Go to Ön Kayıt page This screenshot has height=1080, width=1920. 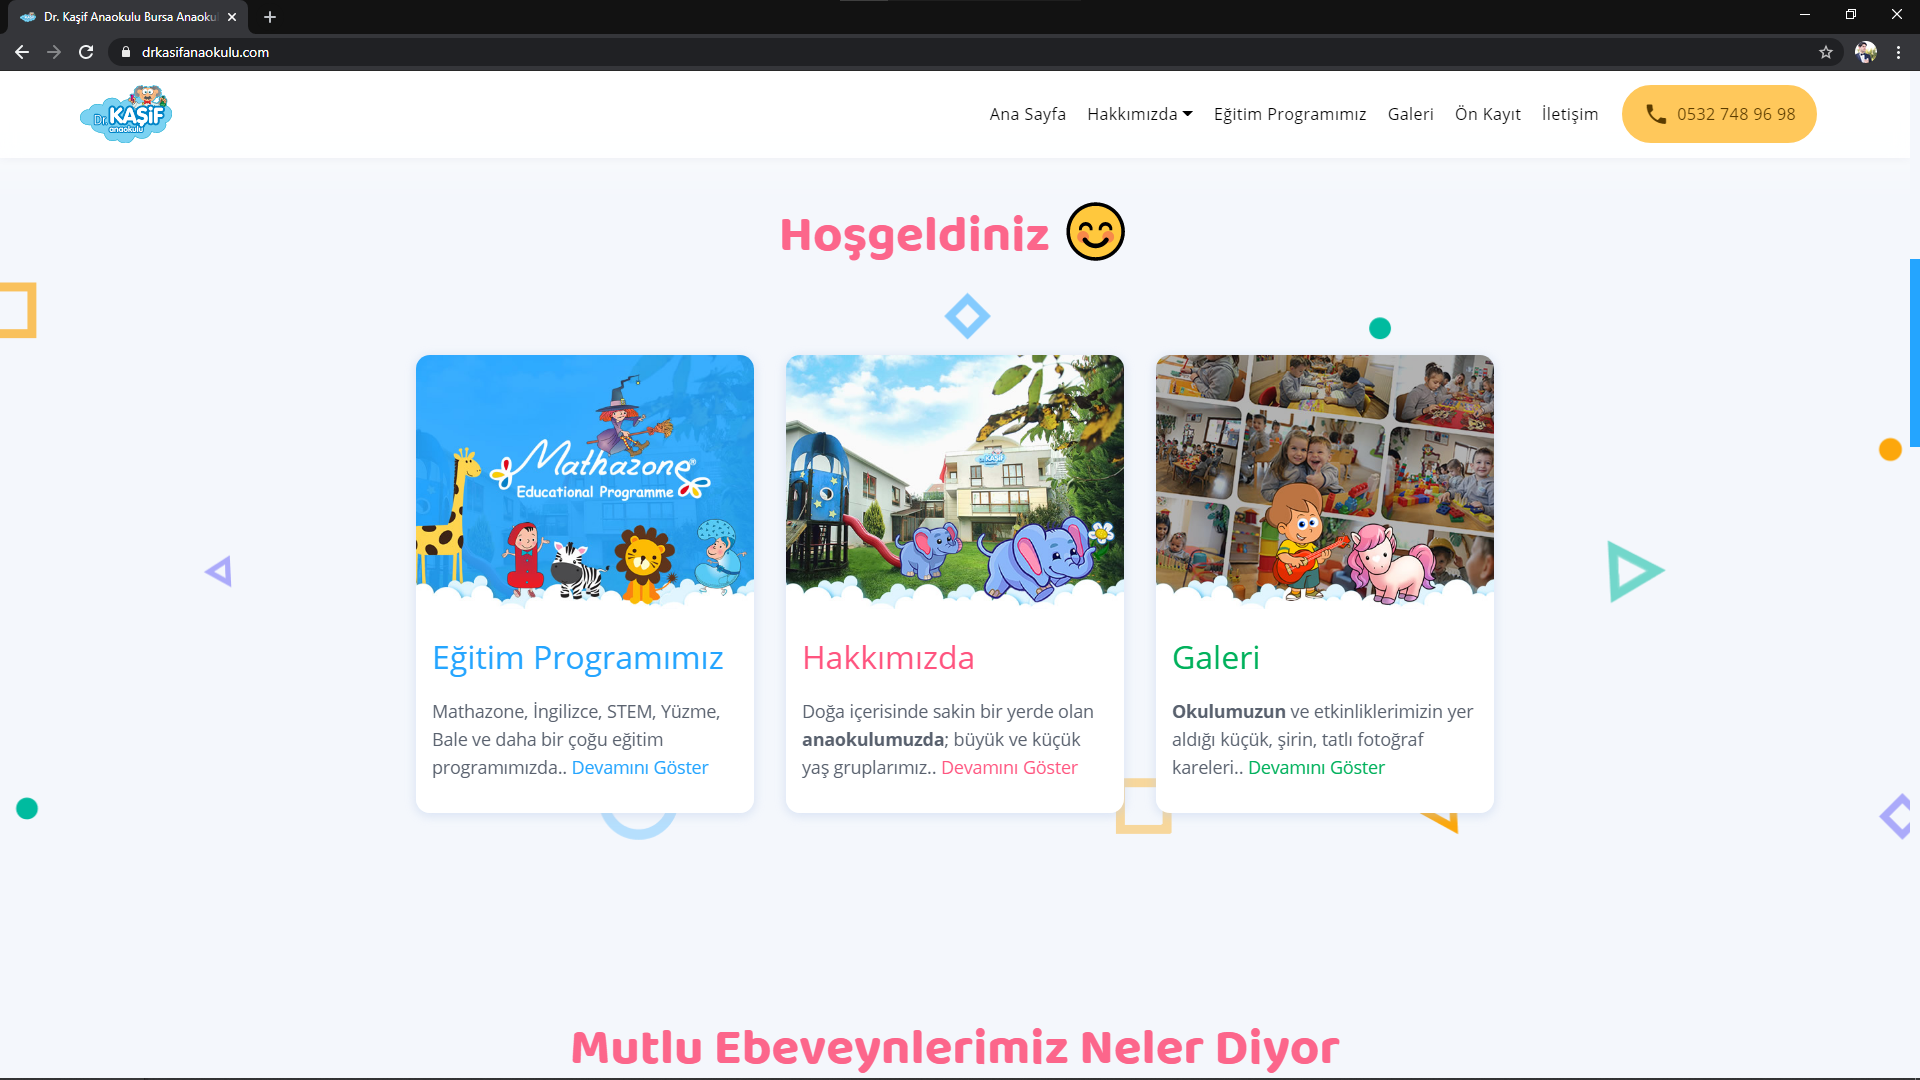(x=1487, y=114)
